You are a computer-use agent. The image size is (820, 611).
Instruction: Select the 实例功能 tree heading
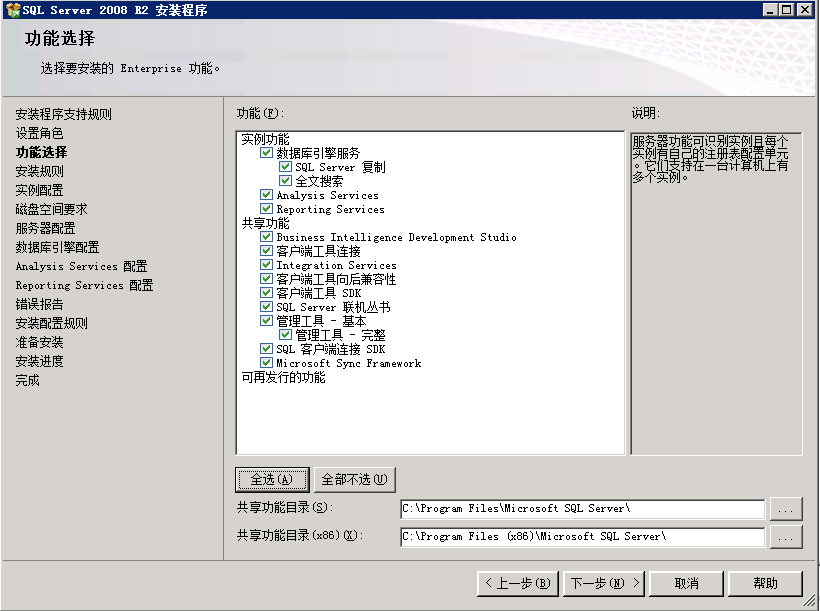[x=265, y=140]
